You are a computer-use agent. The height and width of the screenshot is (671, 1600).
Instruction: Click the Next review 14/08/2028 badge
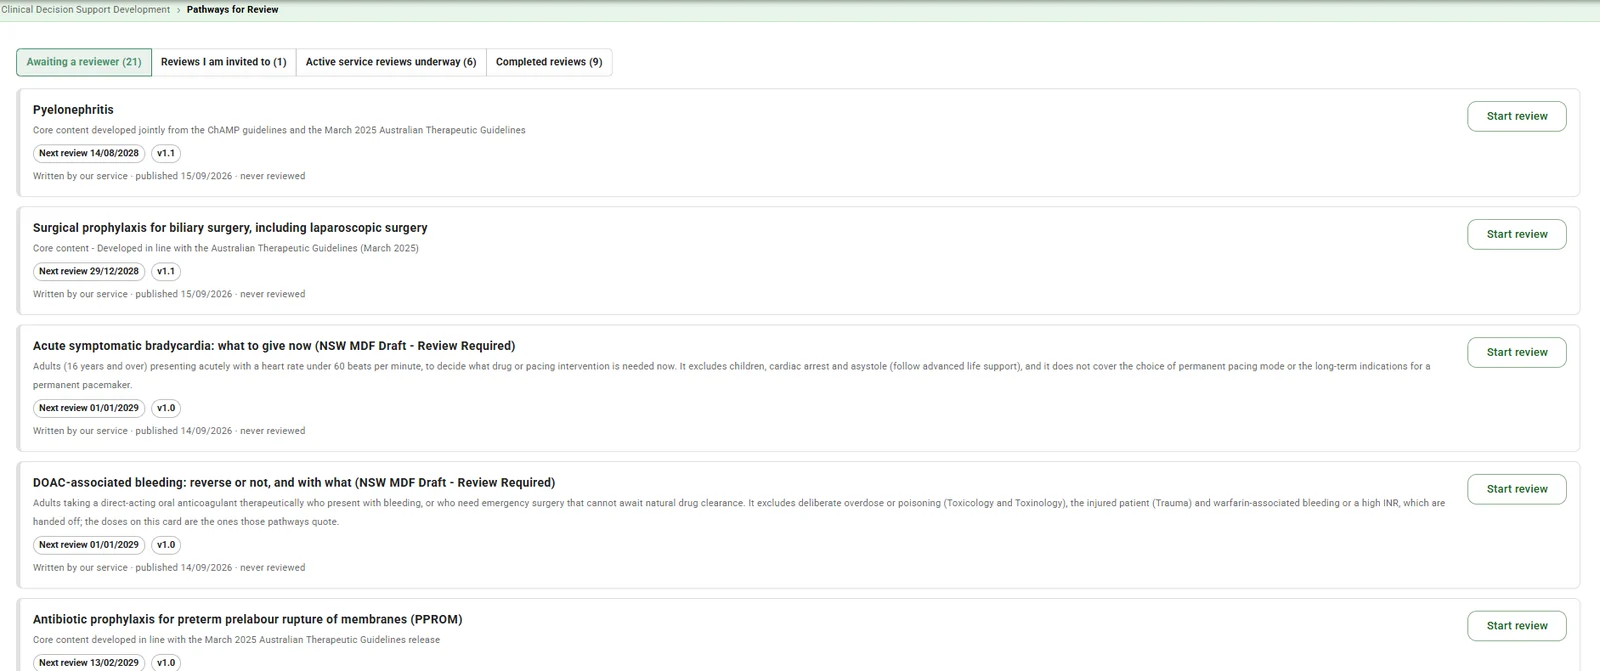tap(89, 154)
